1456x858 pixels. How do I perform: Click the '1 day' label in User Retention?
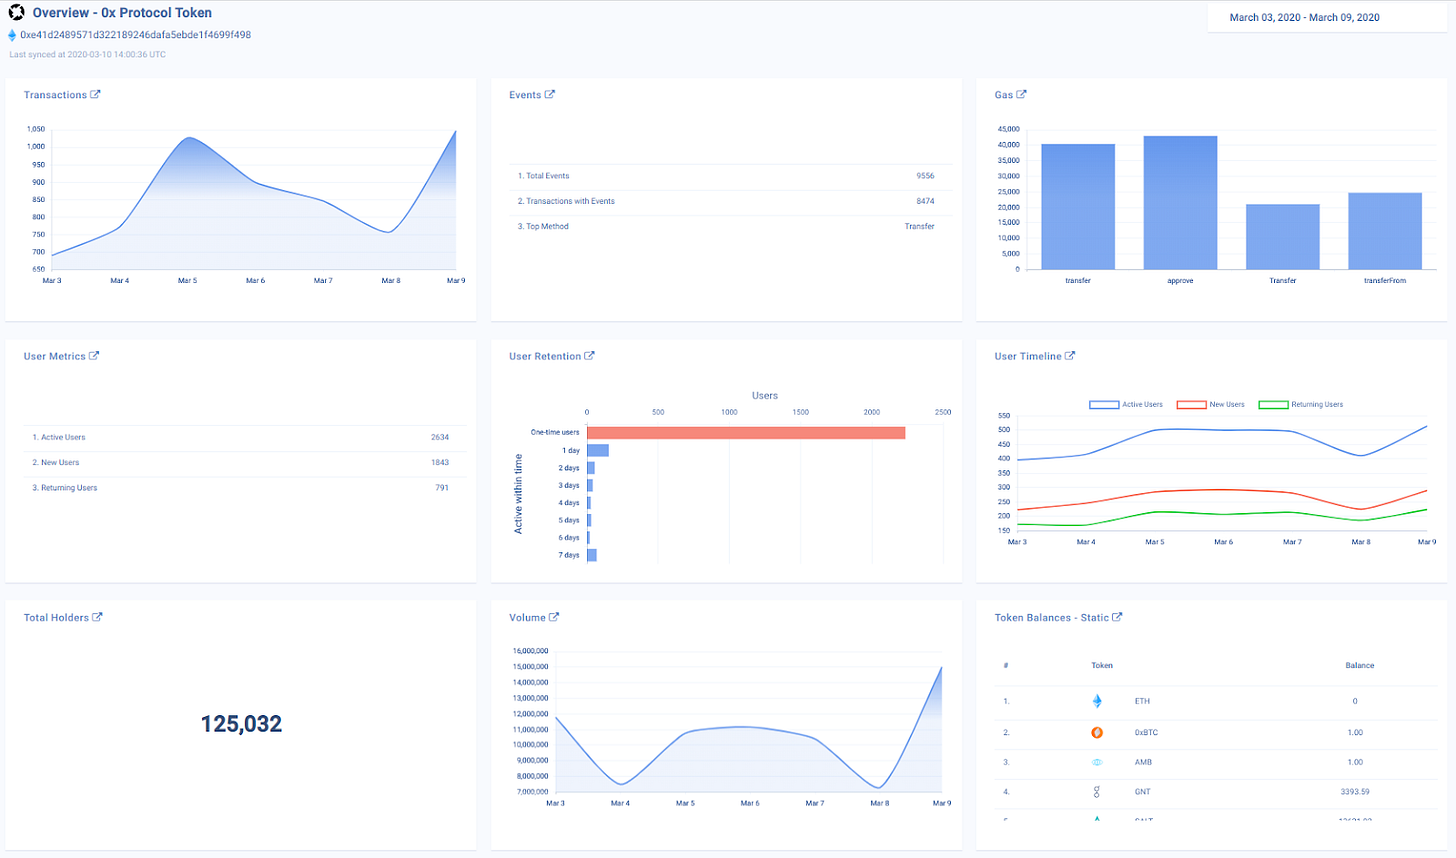[570, 451]
